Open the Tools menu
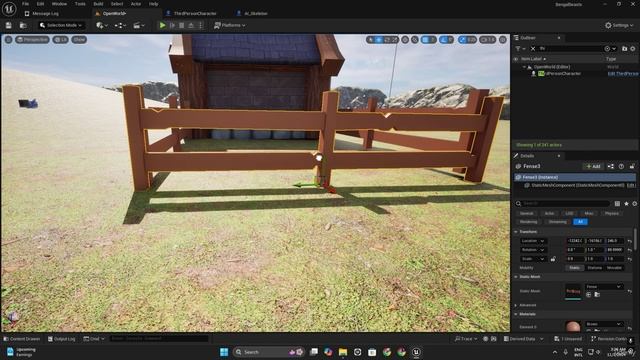Screen dimensions: 640x360 tap(80, 4)
